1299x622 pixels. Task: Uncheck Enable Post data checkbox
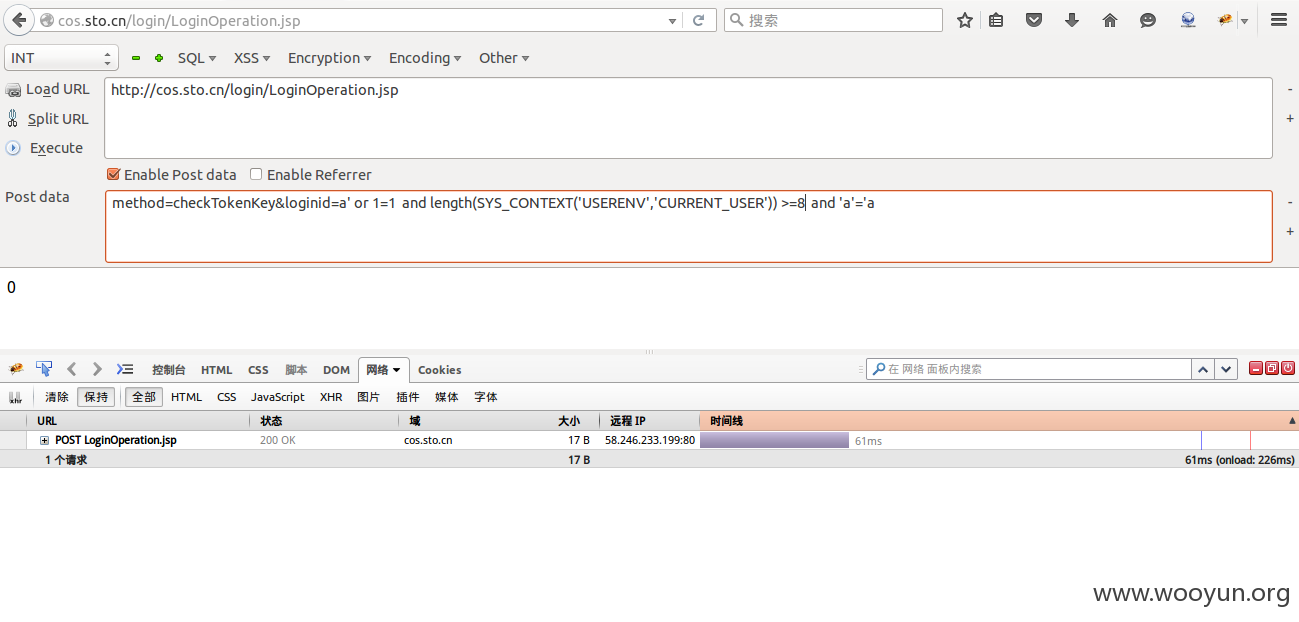113,174
